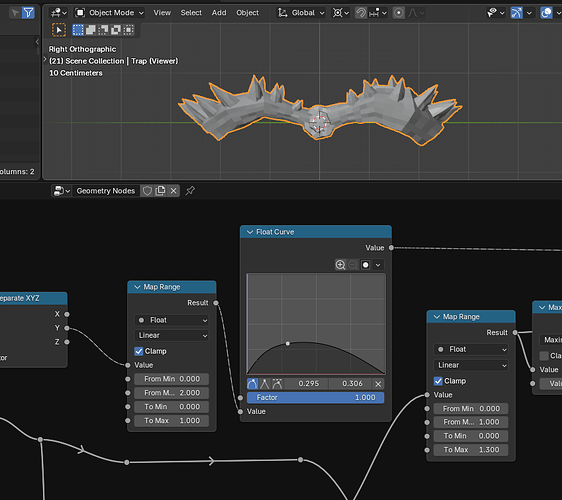
Task: Choose Invert selection mode icon
Action: pos(116,30)
